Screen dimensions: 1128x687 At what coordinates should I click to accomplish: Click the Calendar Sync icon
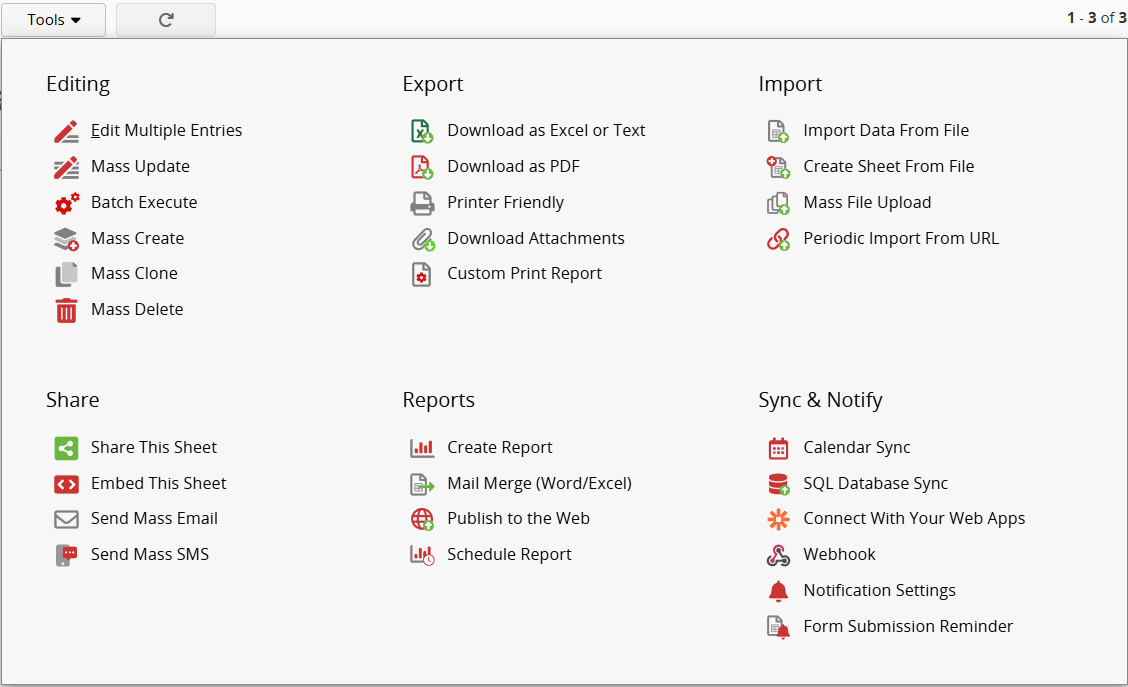(778, 448)
